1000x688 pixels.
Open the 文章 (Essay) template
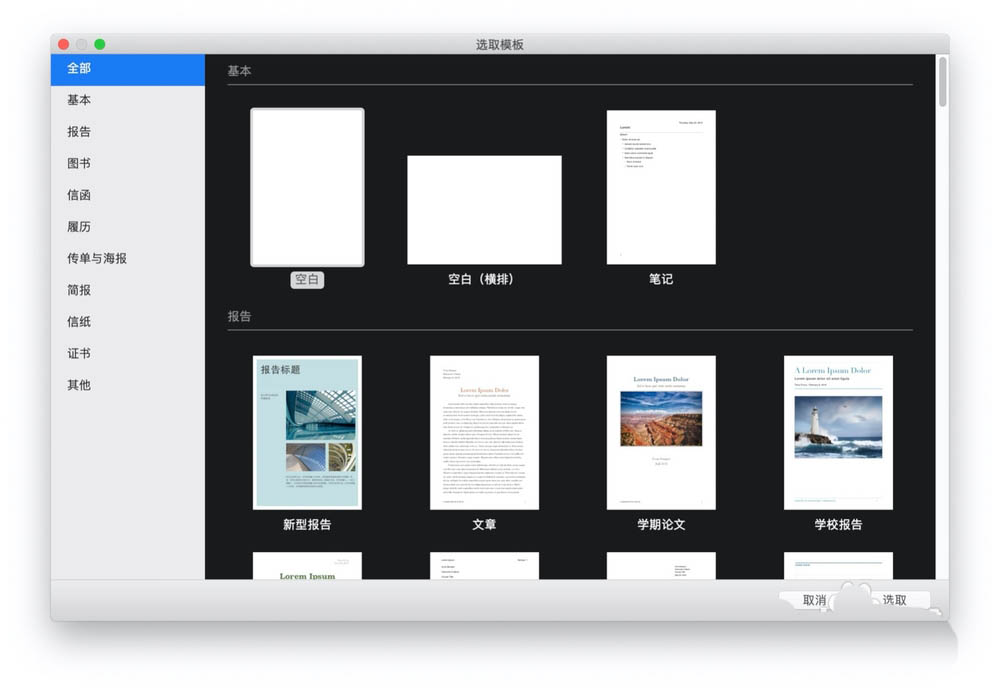point(484,432)
